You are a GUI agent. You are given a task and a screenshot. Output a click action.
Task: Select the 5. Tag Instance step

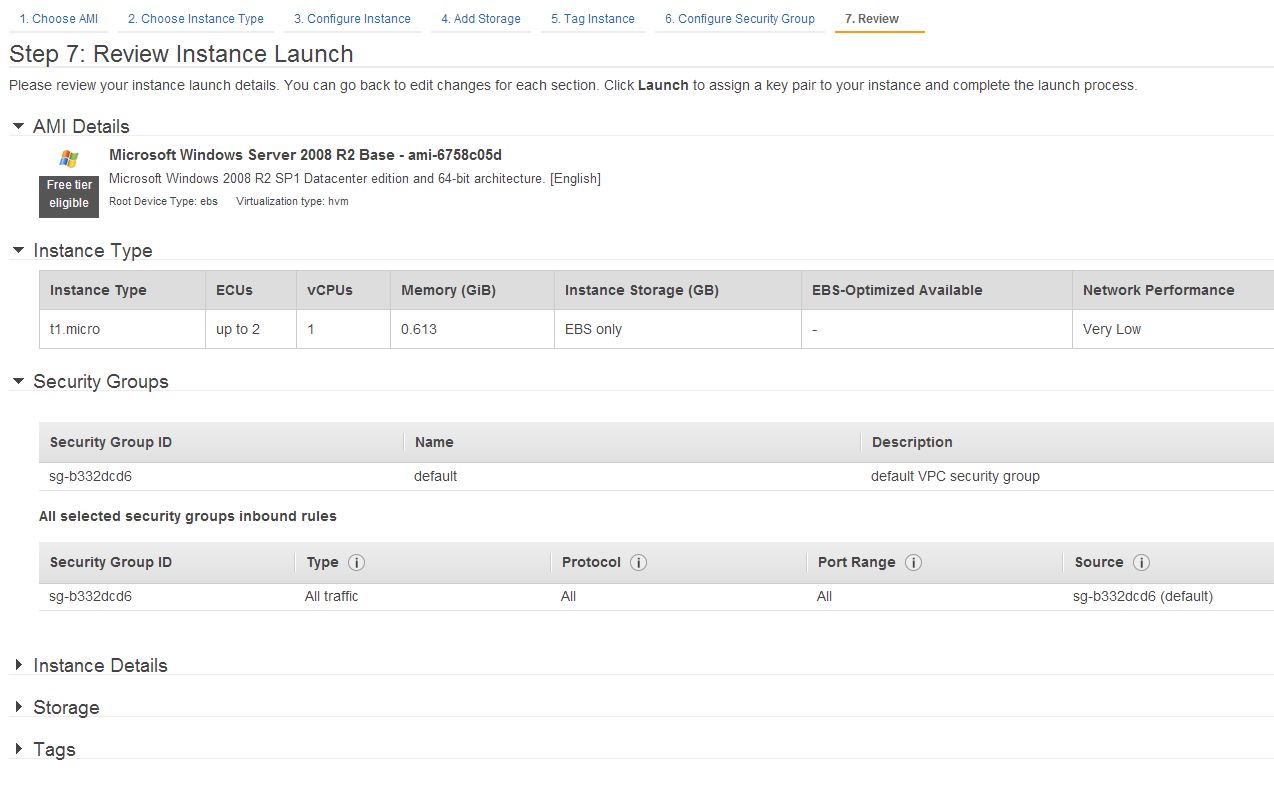click(593, 19)
